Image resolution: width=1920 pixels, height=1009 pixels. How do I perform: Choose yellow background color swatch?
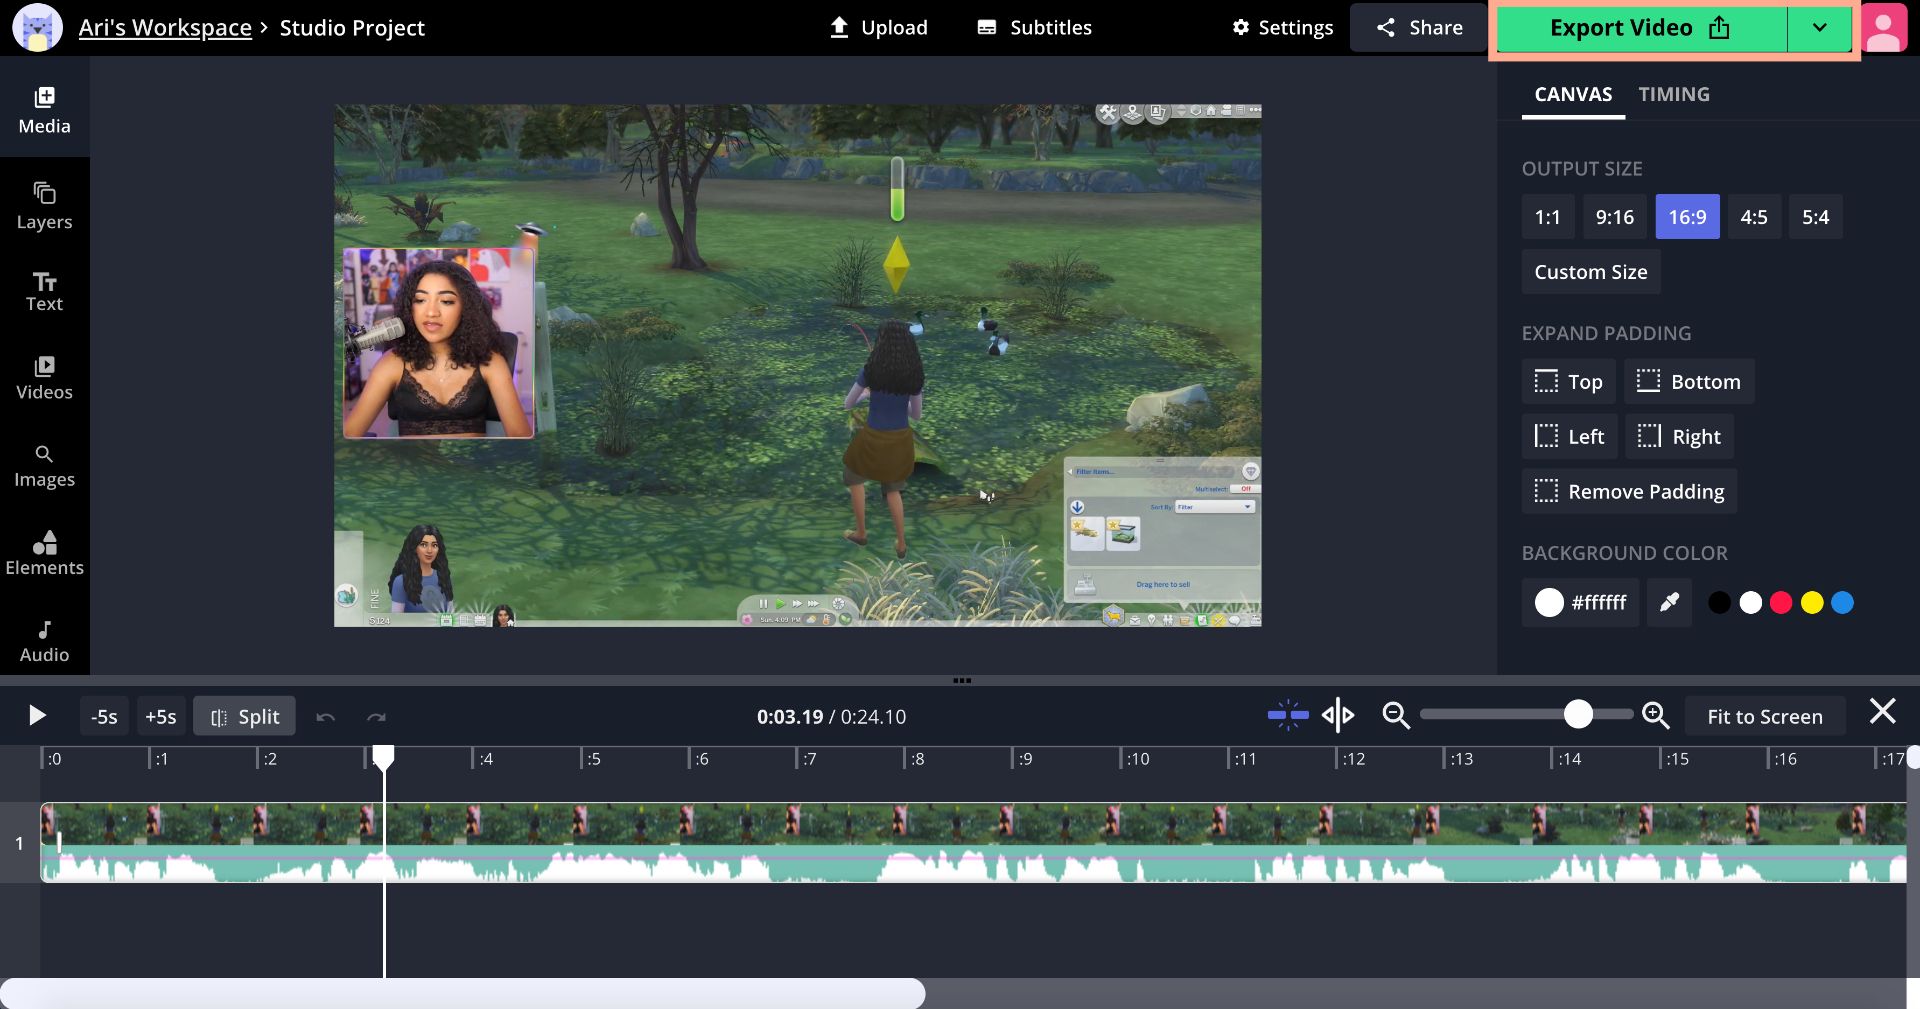(x=1812, y=602)
